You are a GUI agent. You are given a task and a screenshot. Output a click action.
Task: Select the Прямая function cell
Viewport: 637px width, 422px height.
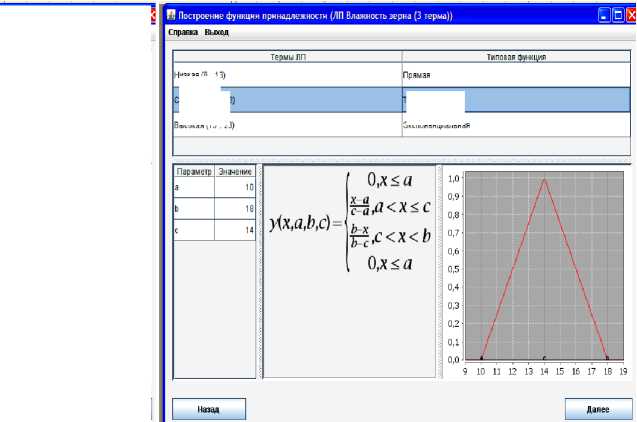pyautogui.click(x=516, y=75)
